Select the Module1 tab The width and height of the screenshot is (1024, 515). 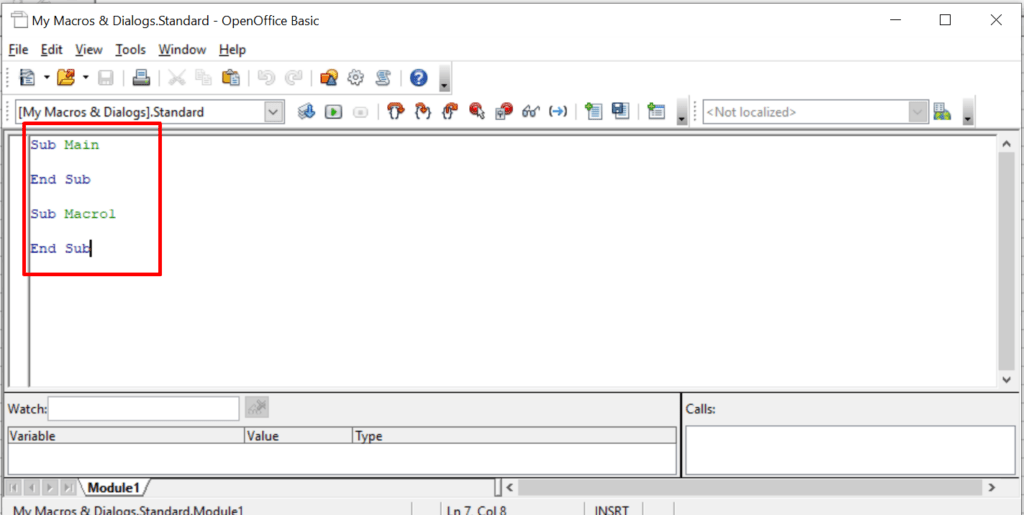[x=114, y=488]
